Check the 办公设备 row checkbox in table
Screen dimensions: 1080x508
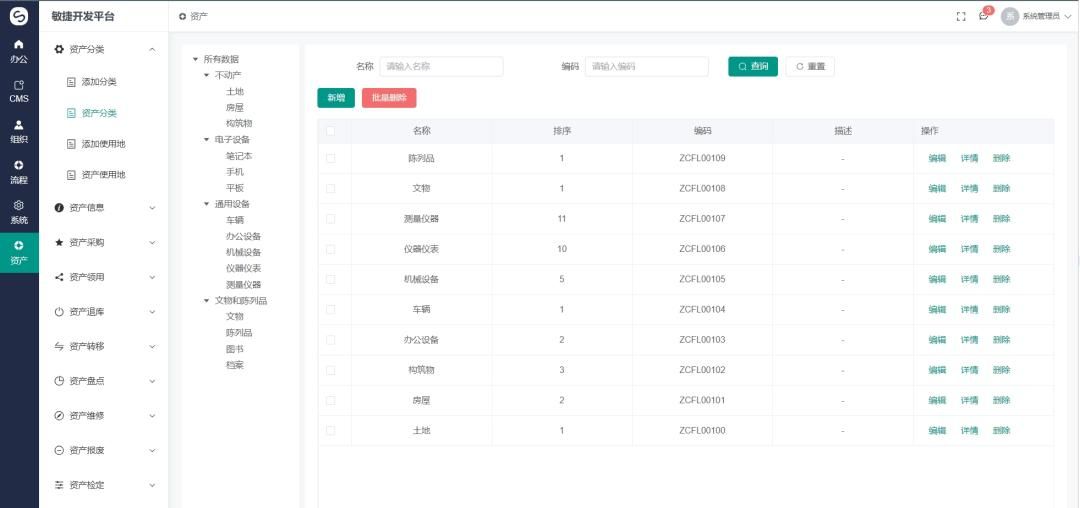[x=331, y=340]
